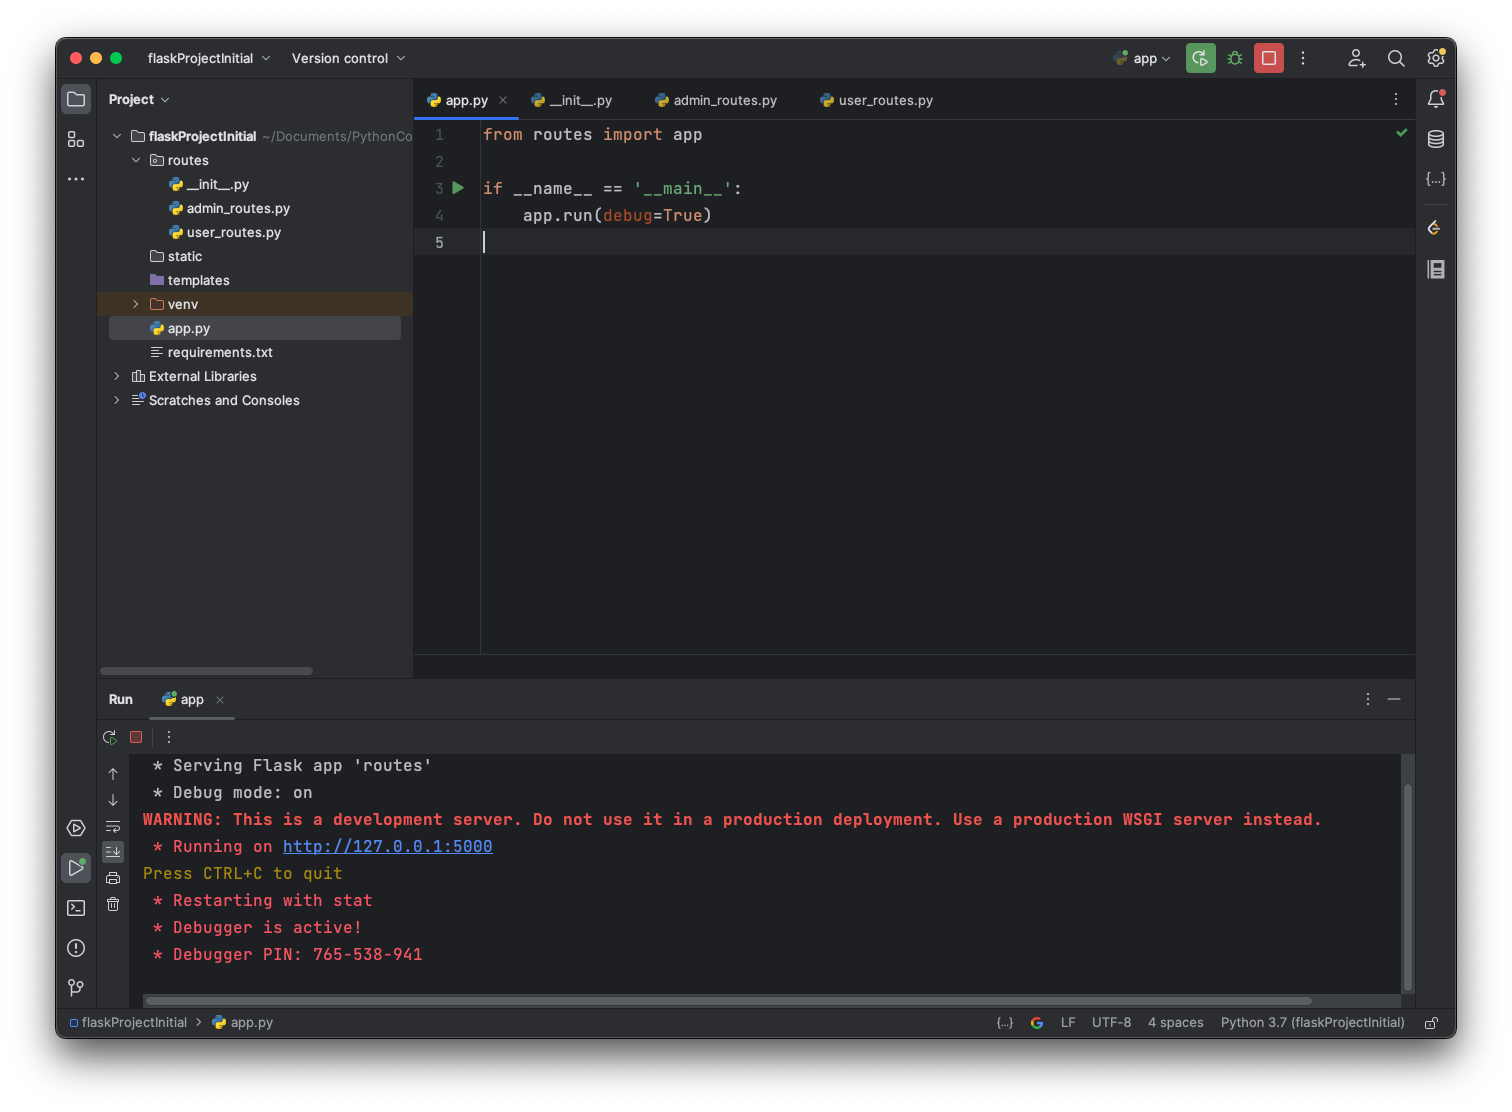The height and width of the screenshot is (1112, 1512).
Task: Click Python 3.7 interpreter in status bar
Action: click(1312, 1022)
